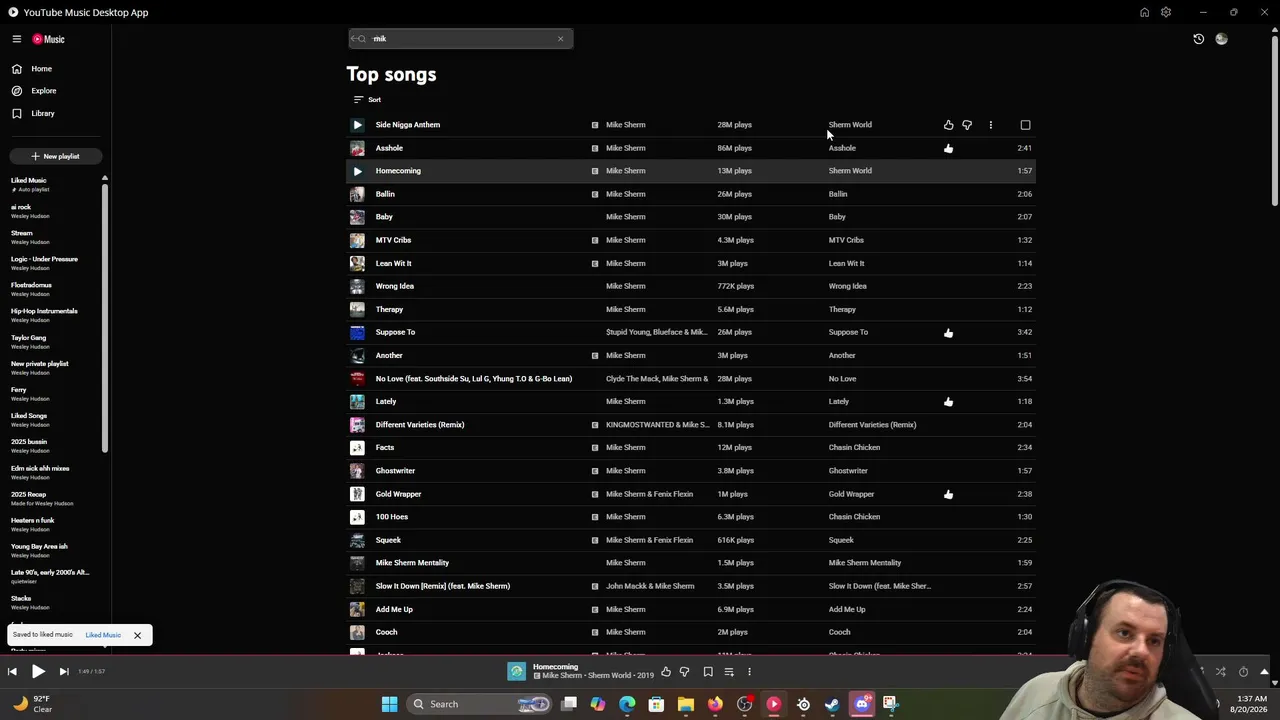The width and height of the screenshot is (1280, 720).
Task: Skip to the previous track
Action: click(12, 672)
